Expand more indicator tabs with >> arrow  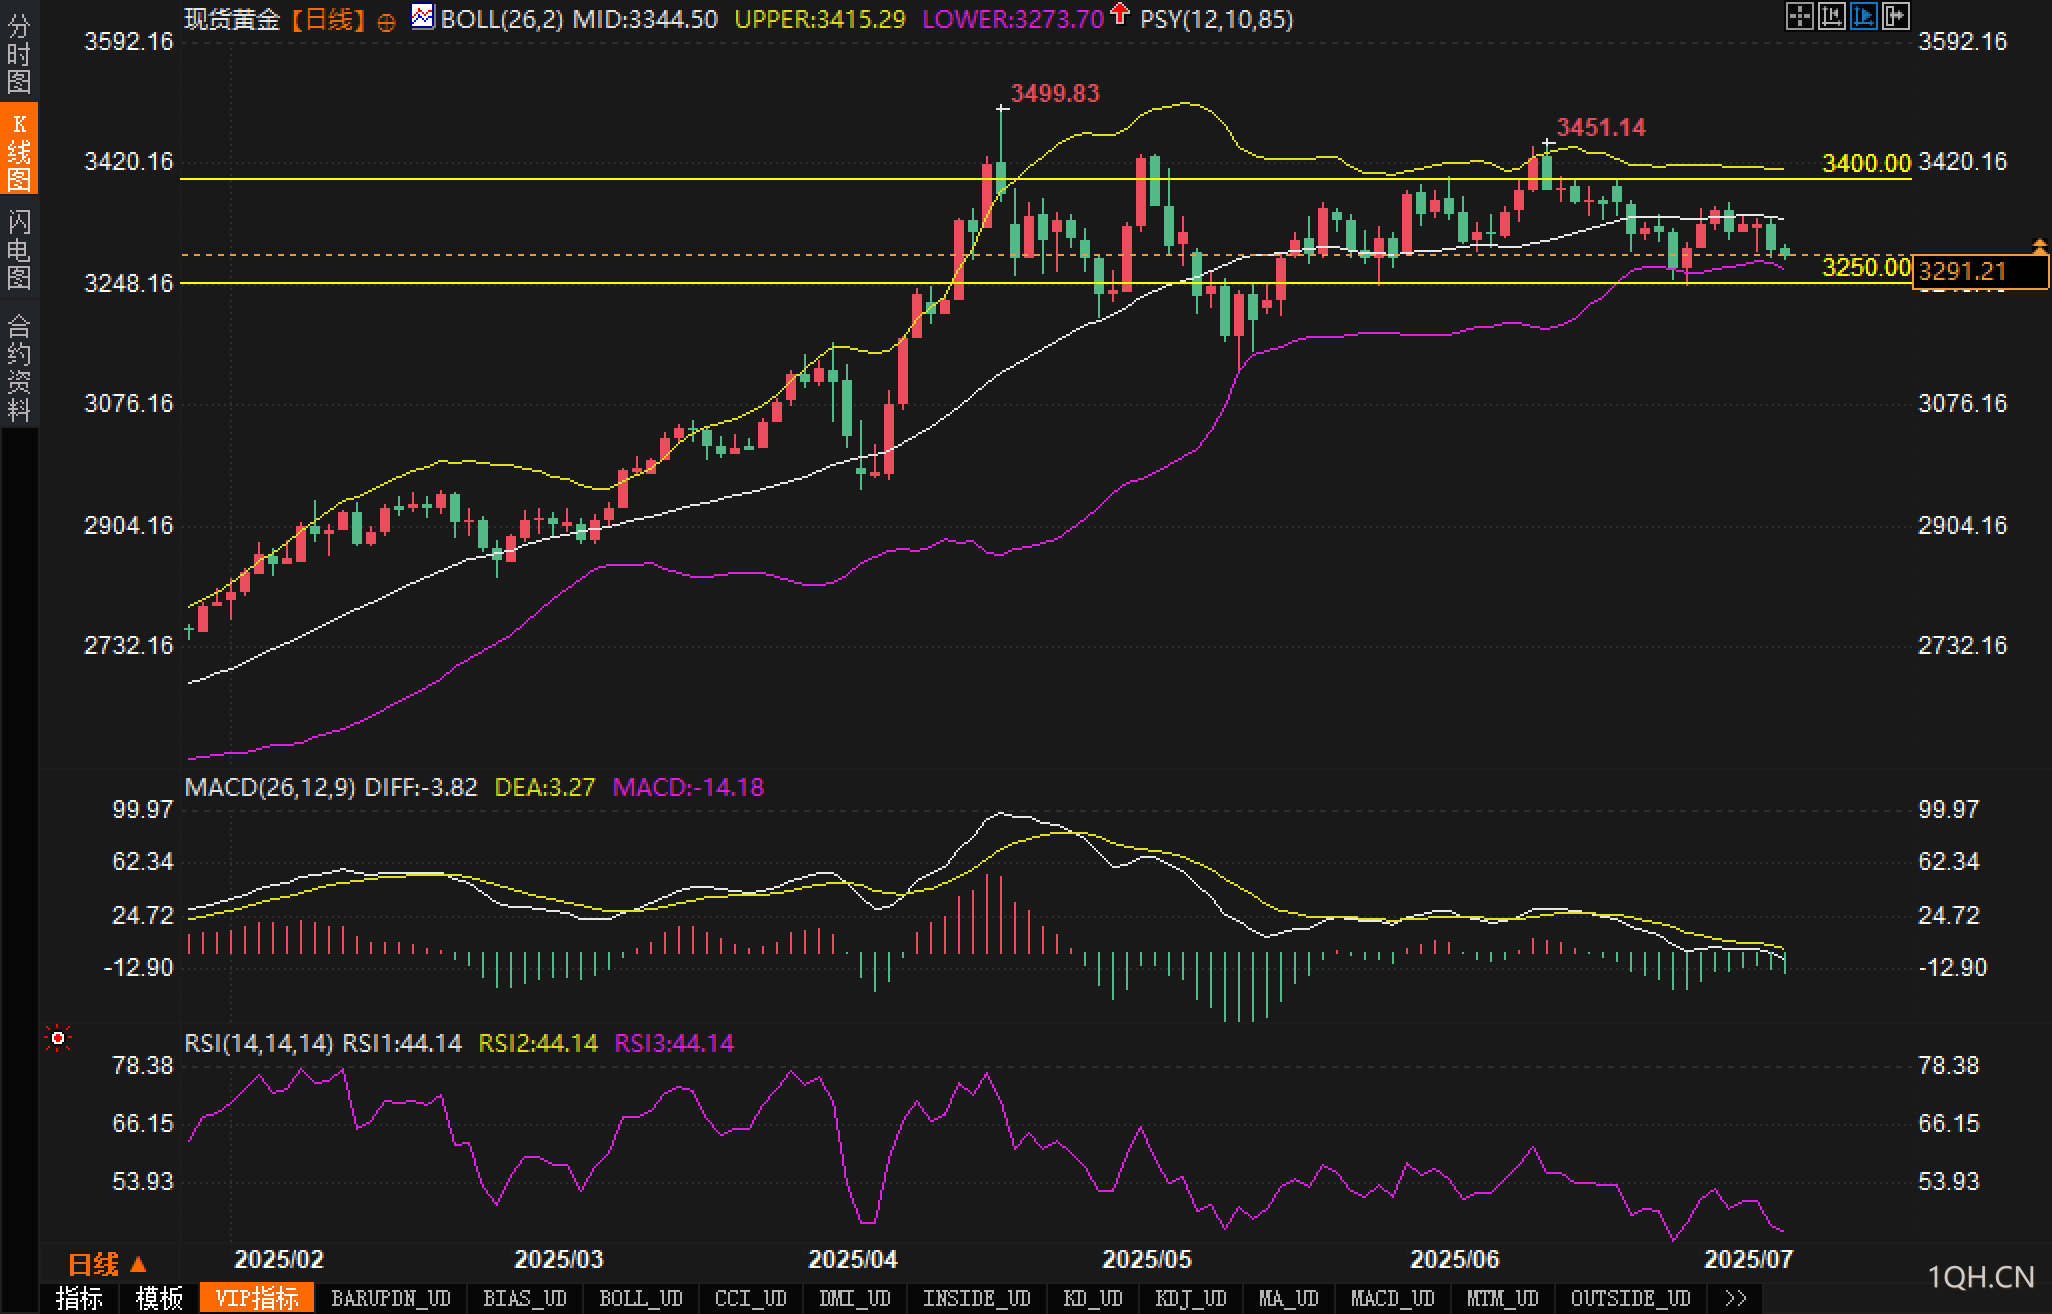1736,1298
